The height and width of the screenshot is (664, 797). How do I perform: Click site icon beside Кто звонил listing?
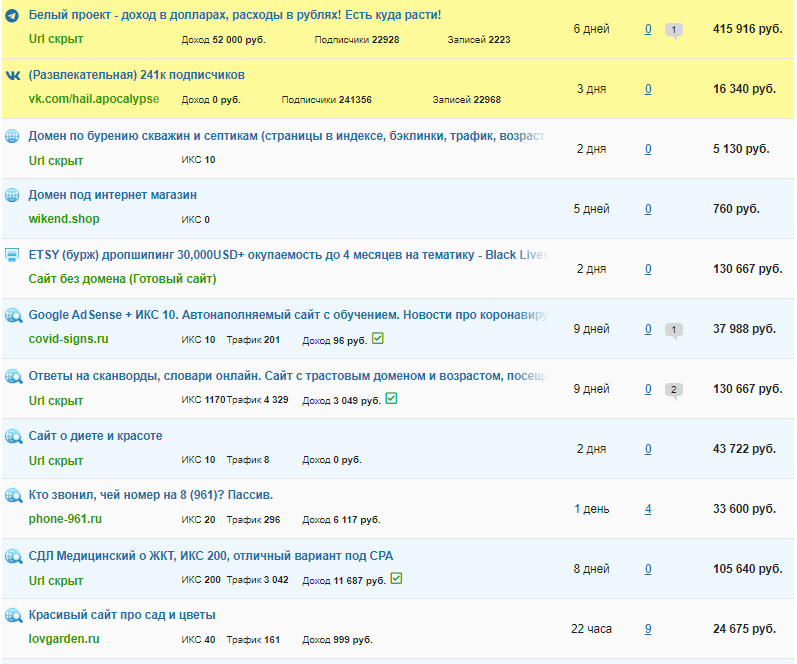(x=13, y=495)
